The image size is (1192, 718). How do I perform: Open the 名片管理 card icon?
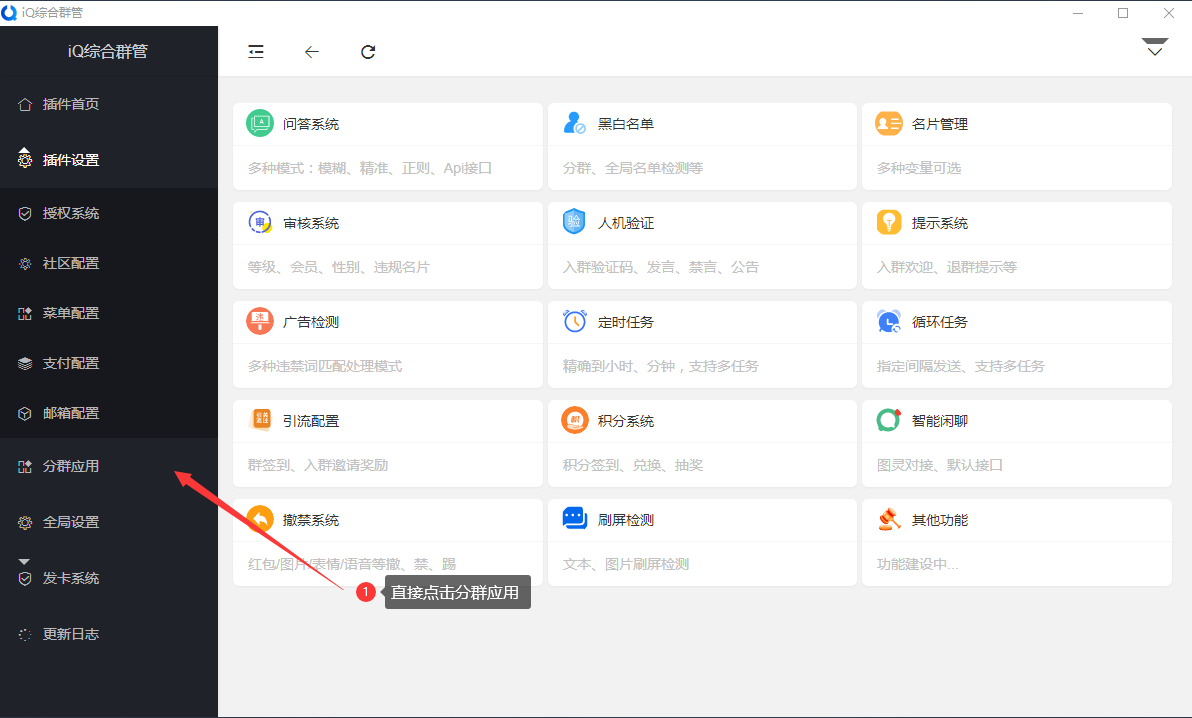coord(889,123)
